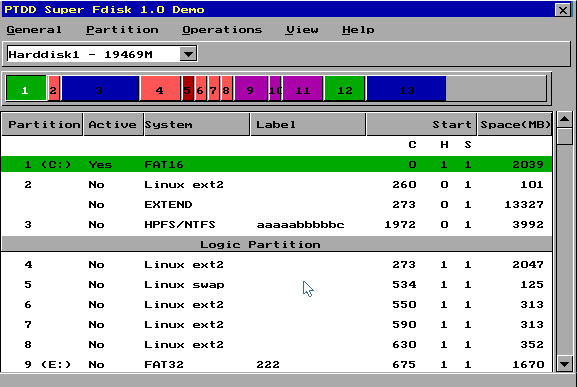Open the Operations menu
The width and height of the screenshot is (577, 387).
(222, 30)
